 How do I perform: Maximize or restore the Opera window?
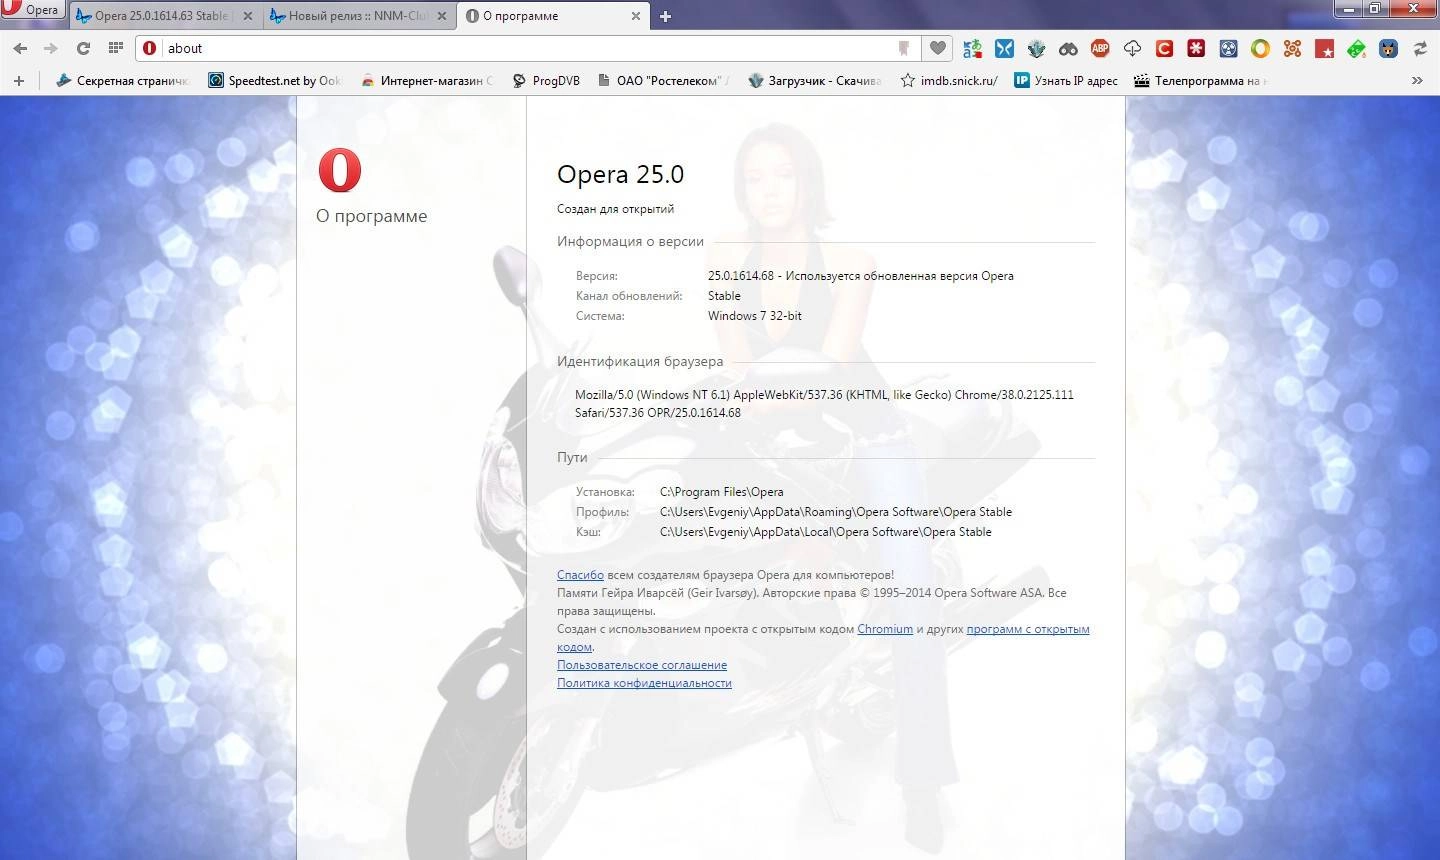click(1375, 8)
